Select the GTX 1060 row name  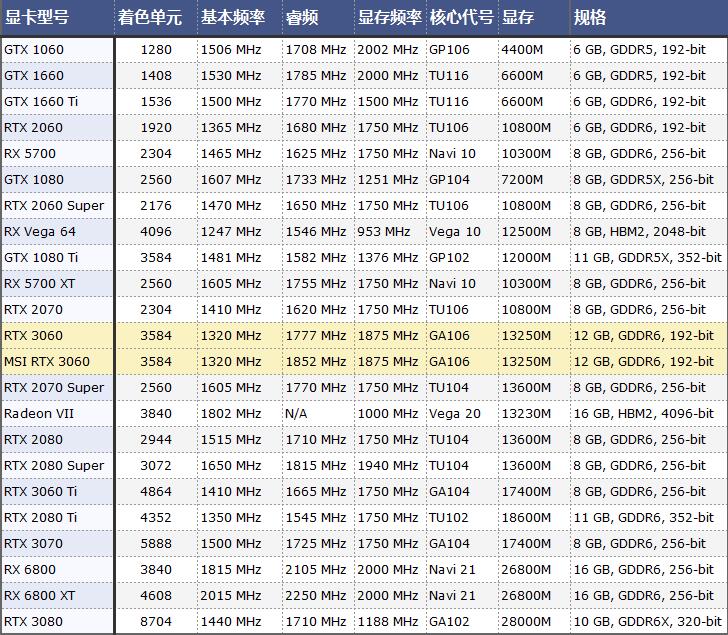34,50
